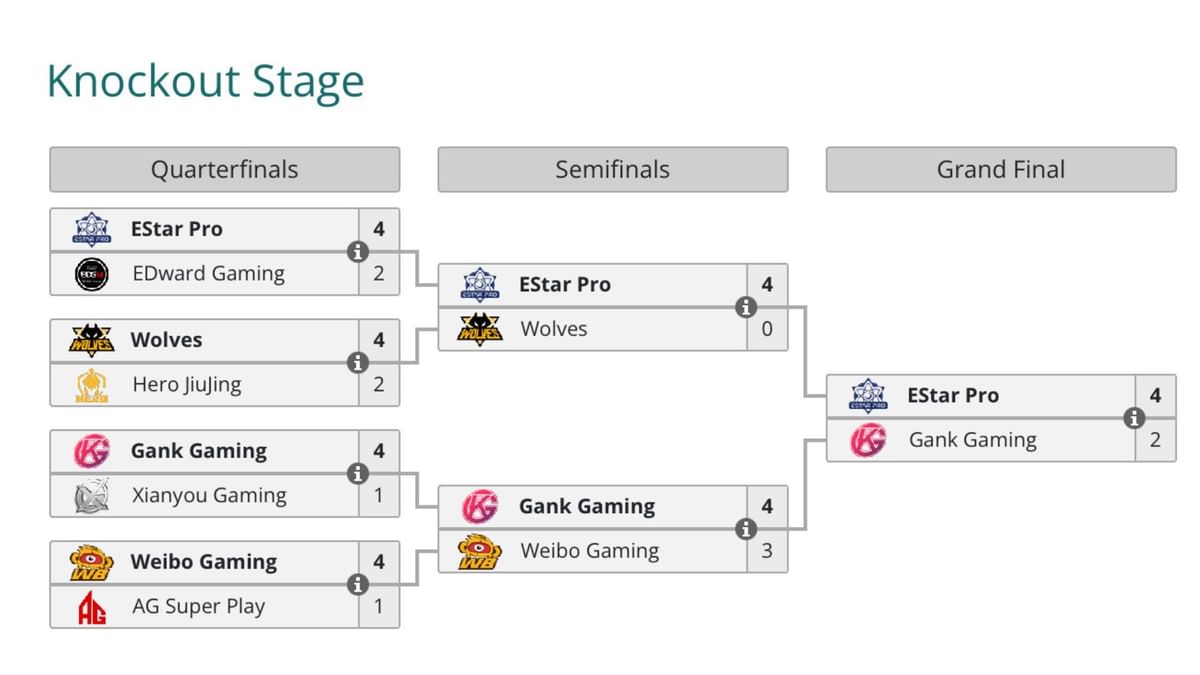1200x675 pixels.
Task: Open info for Weibo Gaming vs AG Super Play
Action: tap(357, 585)
